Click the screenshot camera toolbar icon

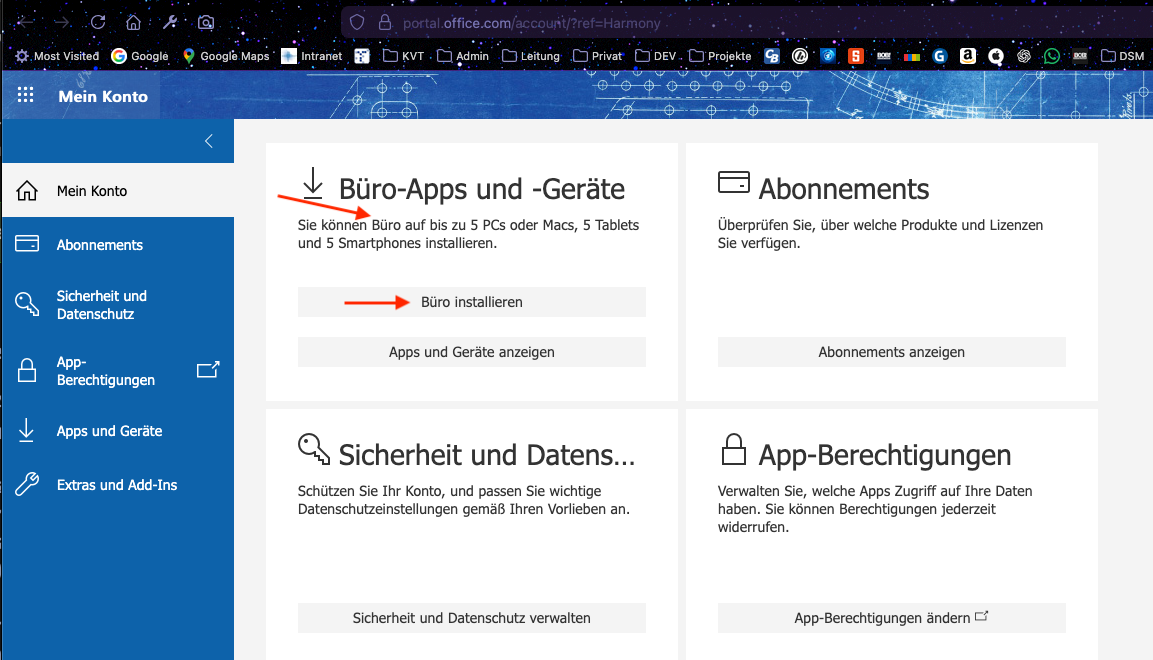[206, 22]
